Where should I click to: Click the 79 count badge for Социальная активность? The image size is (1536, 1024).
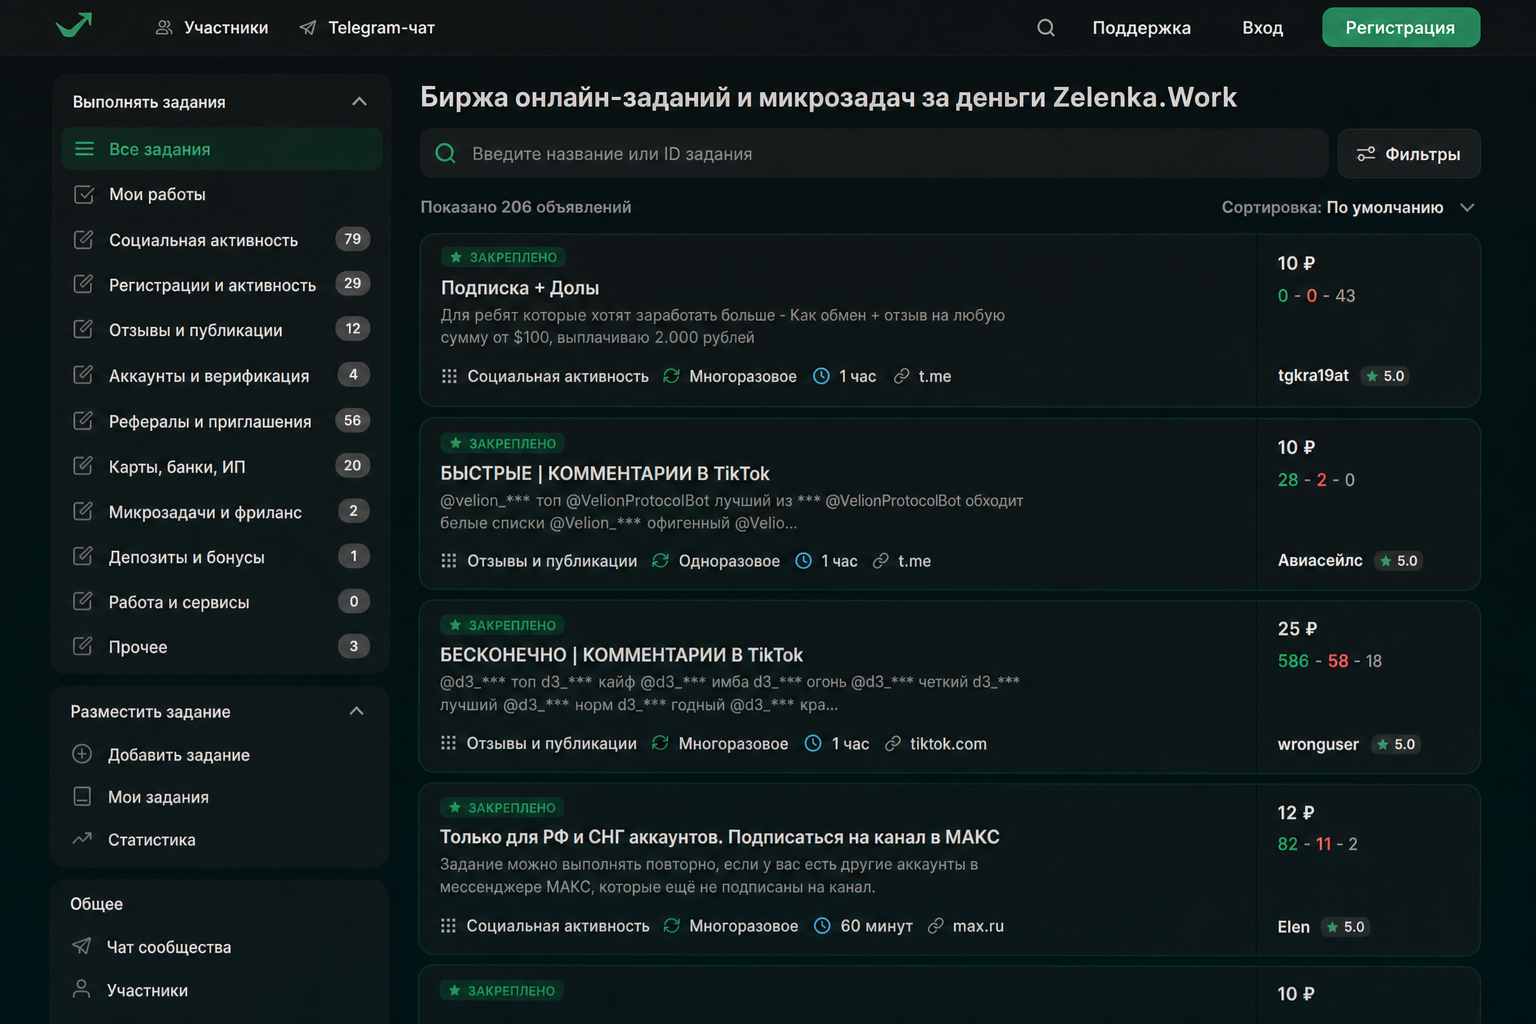(353, 239)
